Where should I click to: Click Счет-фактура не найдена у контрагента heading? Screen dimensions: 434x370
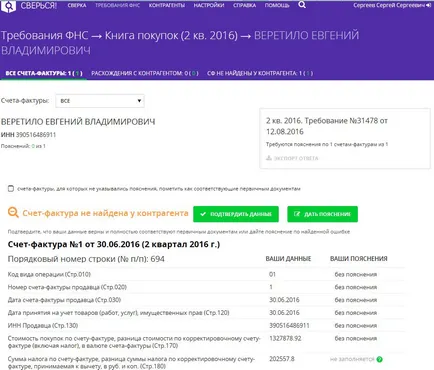[105, 213]
